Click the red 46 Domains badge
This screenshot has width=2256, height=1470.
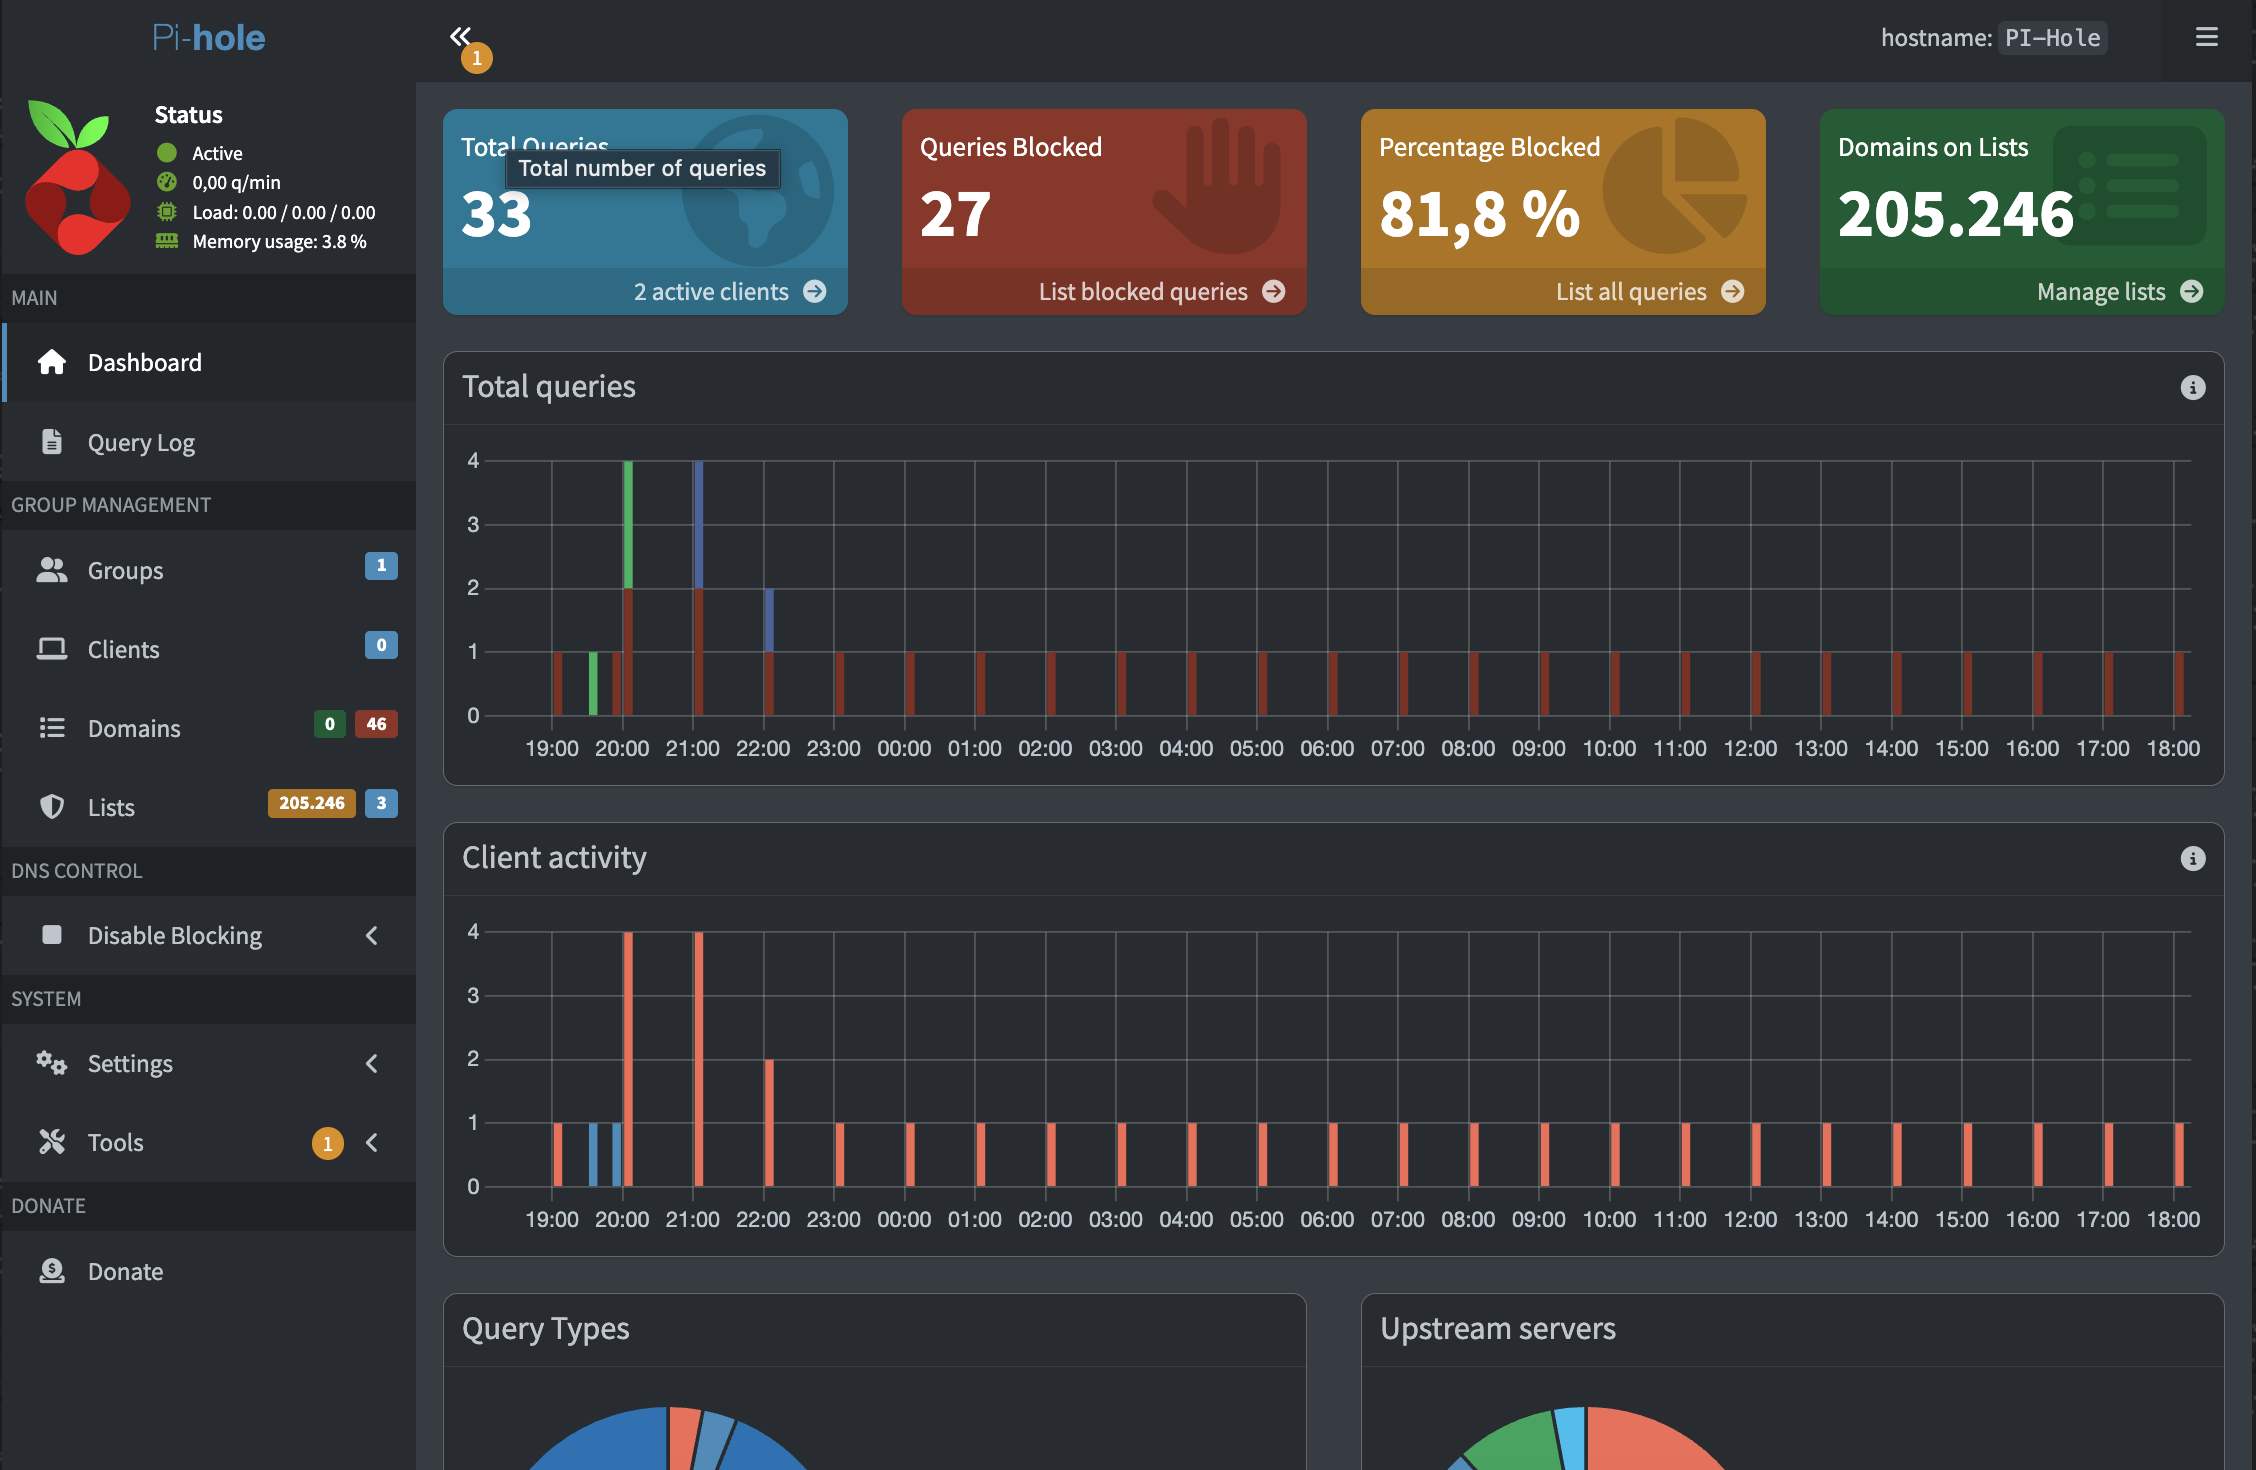click(376, 724)
